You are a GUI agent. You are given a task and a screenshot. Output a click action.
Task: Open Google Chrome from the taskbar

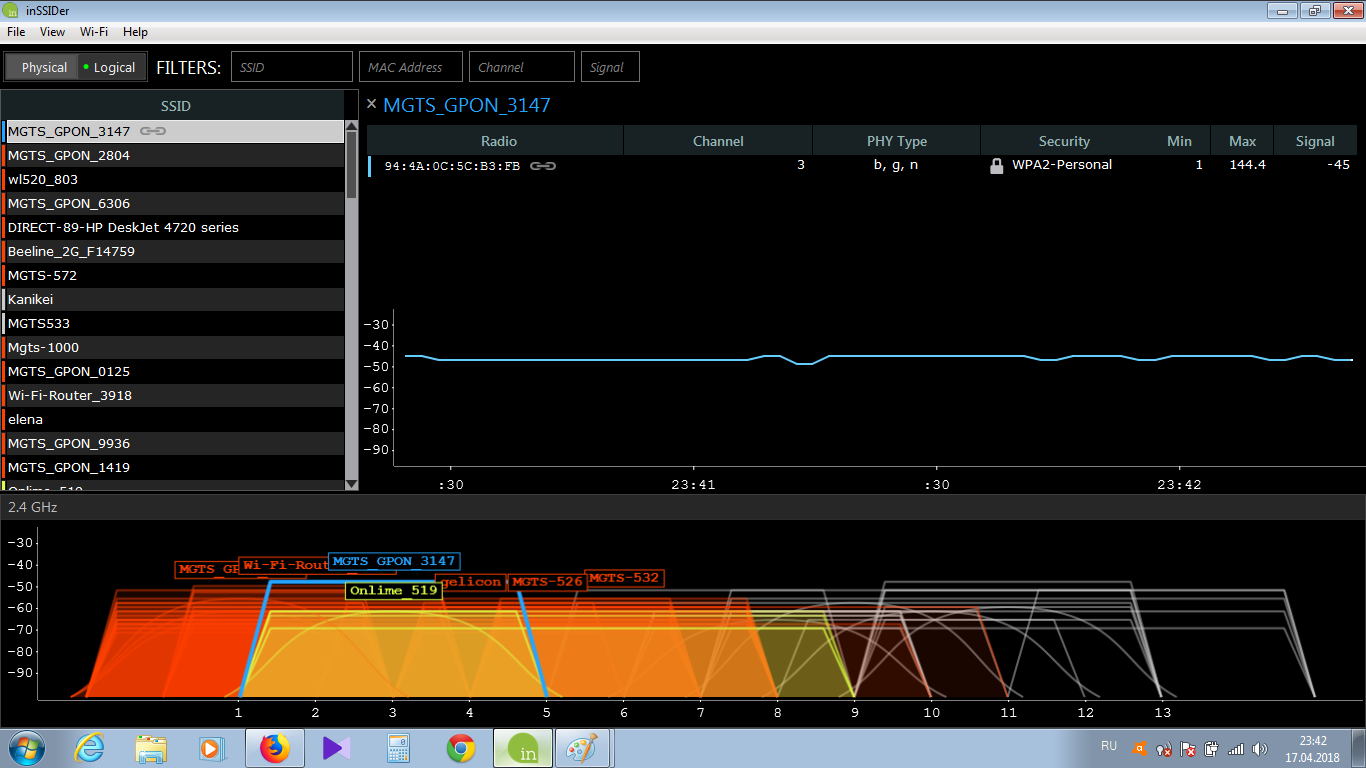(460, 748)
